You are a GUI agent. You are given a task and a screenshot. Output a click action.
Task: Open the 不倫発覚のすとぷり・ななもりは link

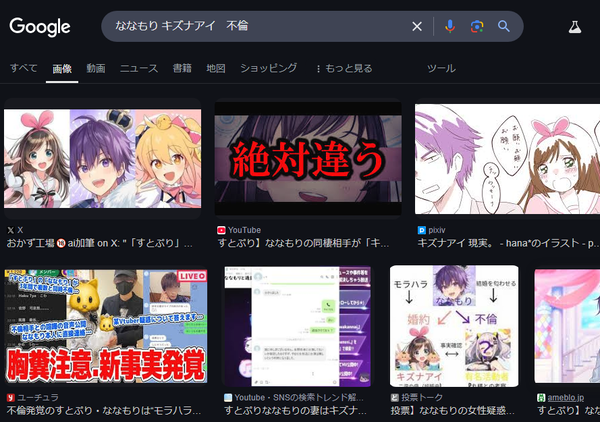104,411
